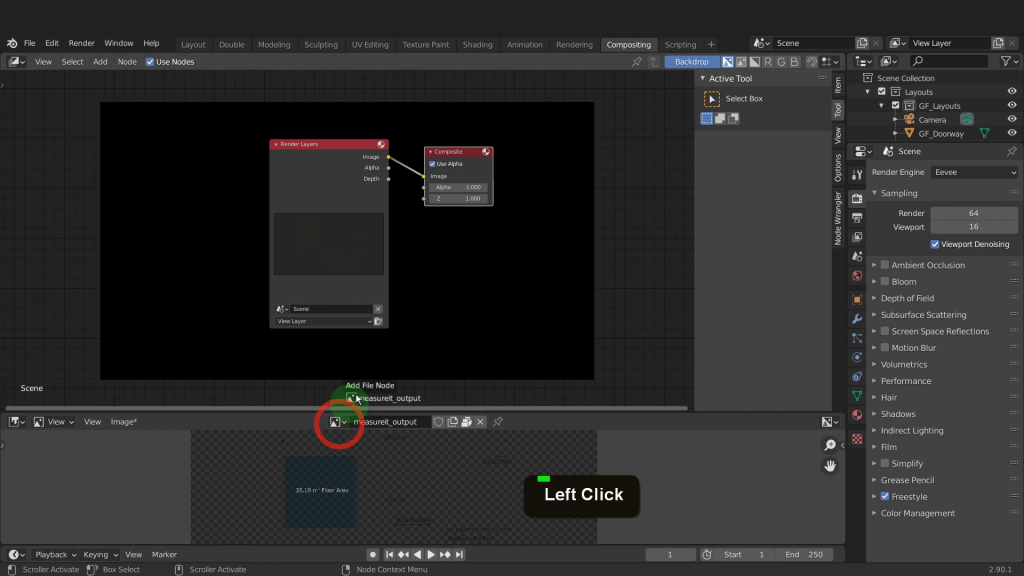Disable Viewport Denoising checkbox
This screenshot has height=576, width=1024.
tap(935, 244)
